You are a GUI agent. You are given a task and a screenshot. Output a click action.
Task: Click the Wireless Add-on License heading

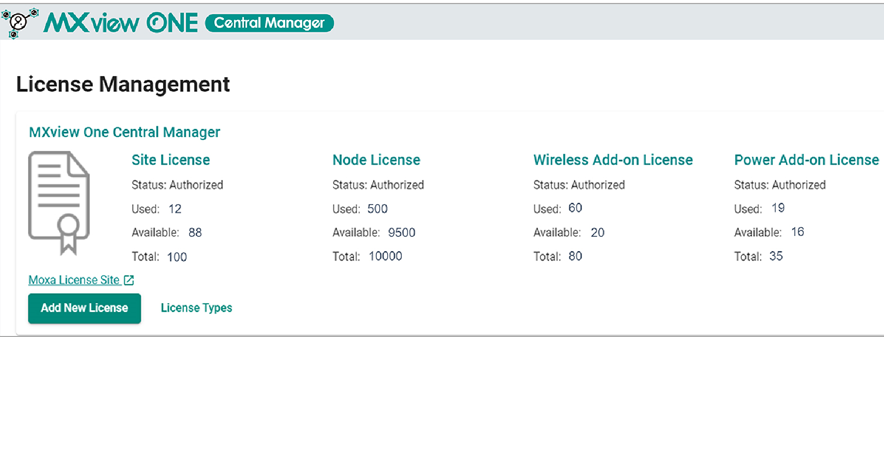click(x=613, y=160)
